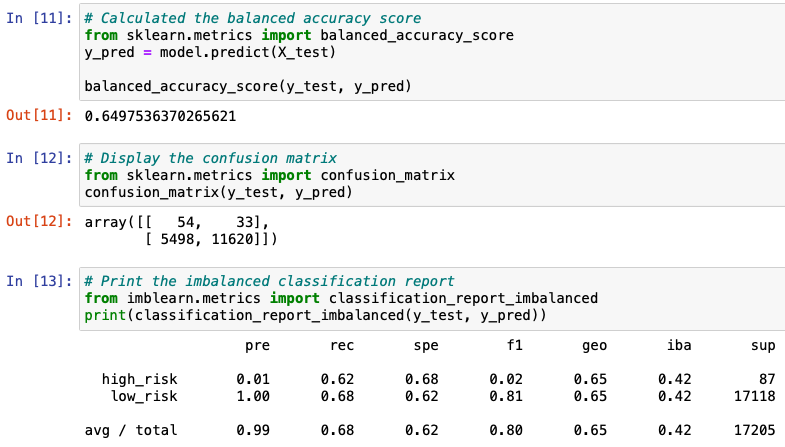The width and height of the screenshot is (785, 447).
Task: Click avg / total support 17205
Action: tap(754, 430)
